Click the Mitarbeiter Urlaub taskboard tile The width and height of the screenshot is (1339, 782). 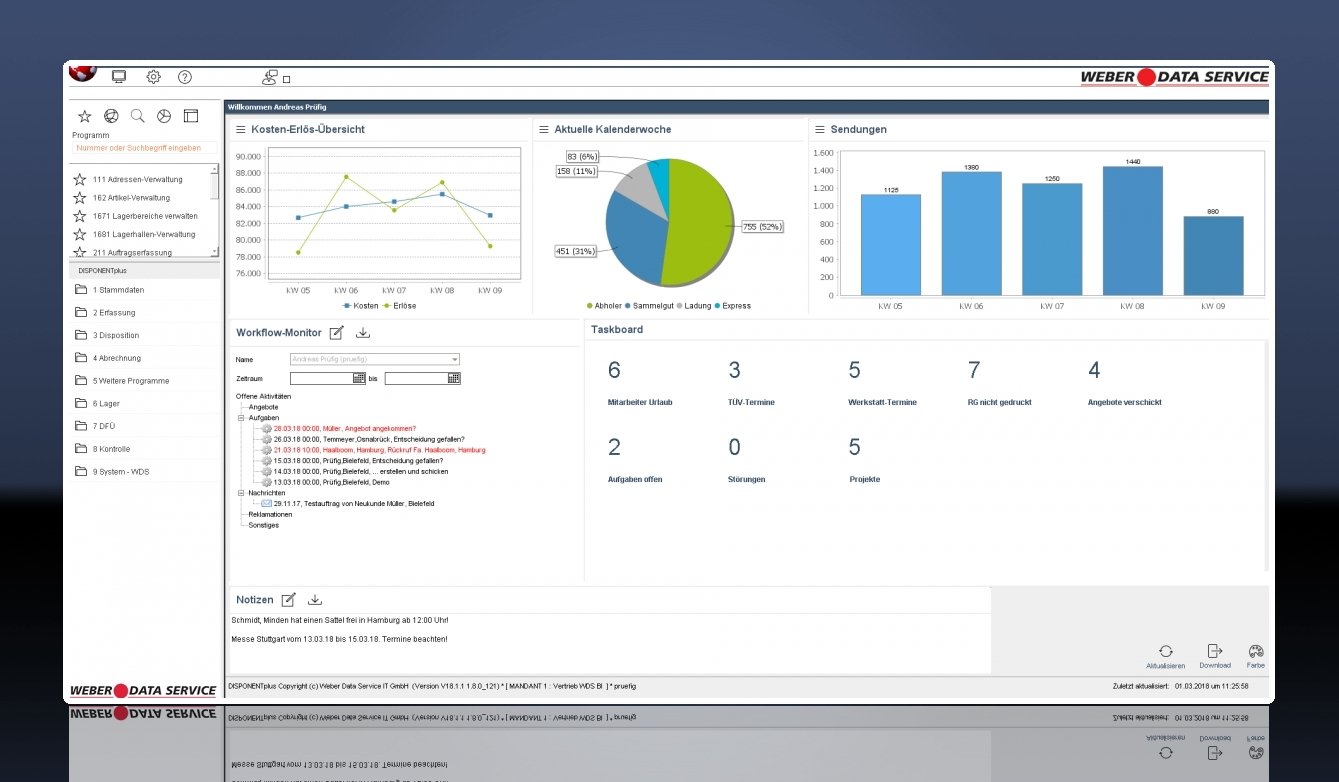click(x=640, y=384)
